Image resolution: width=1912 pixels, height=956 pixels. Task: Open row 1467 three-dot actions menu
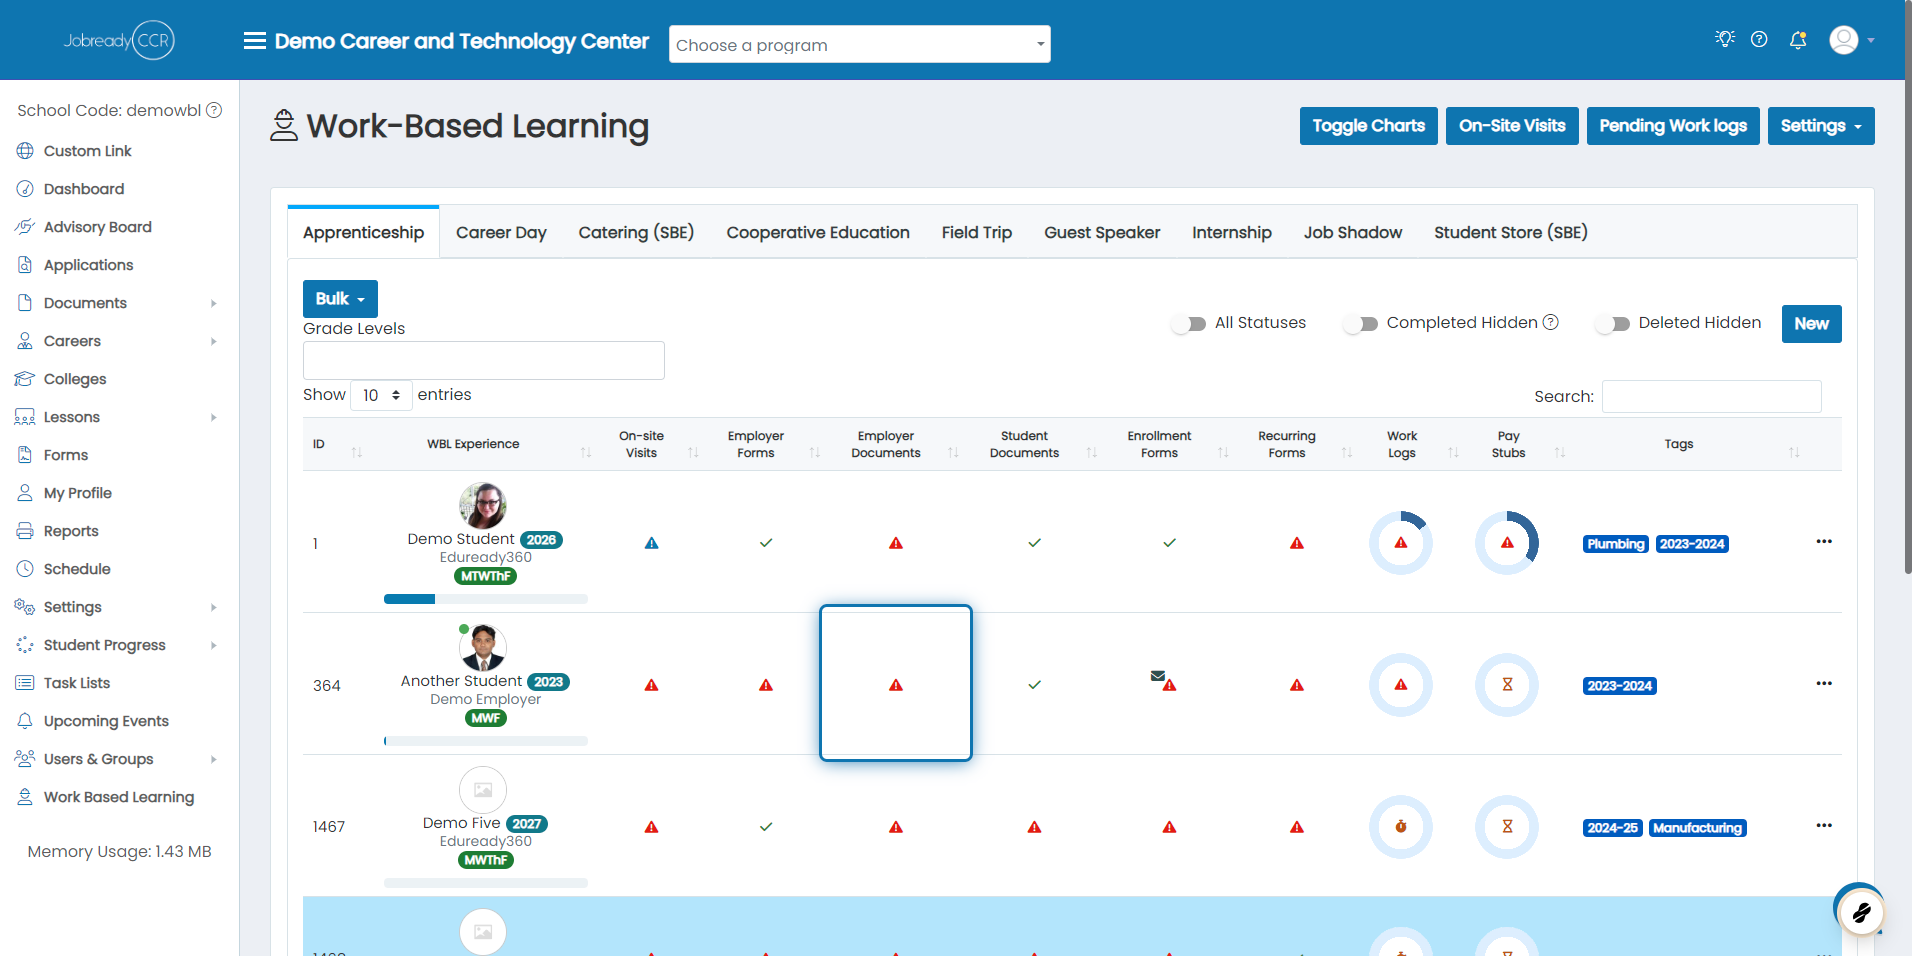[1824, 825]
